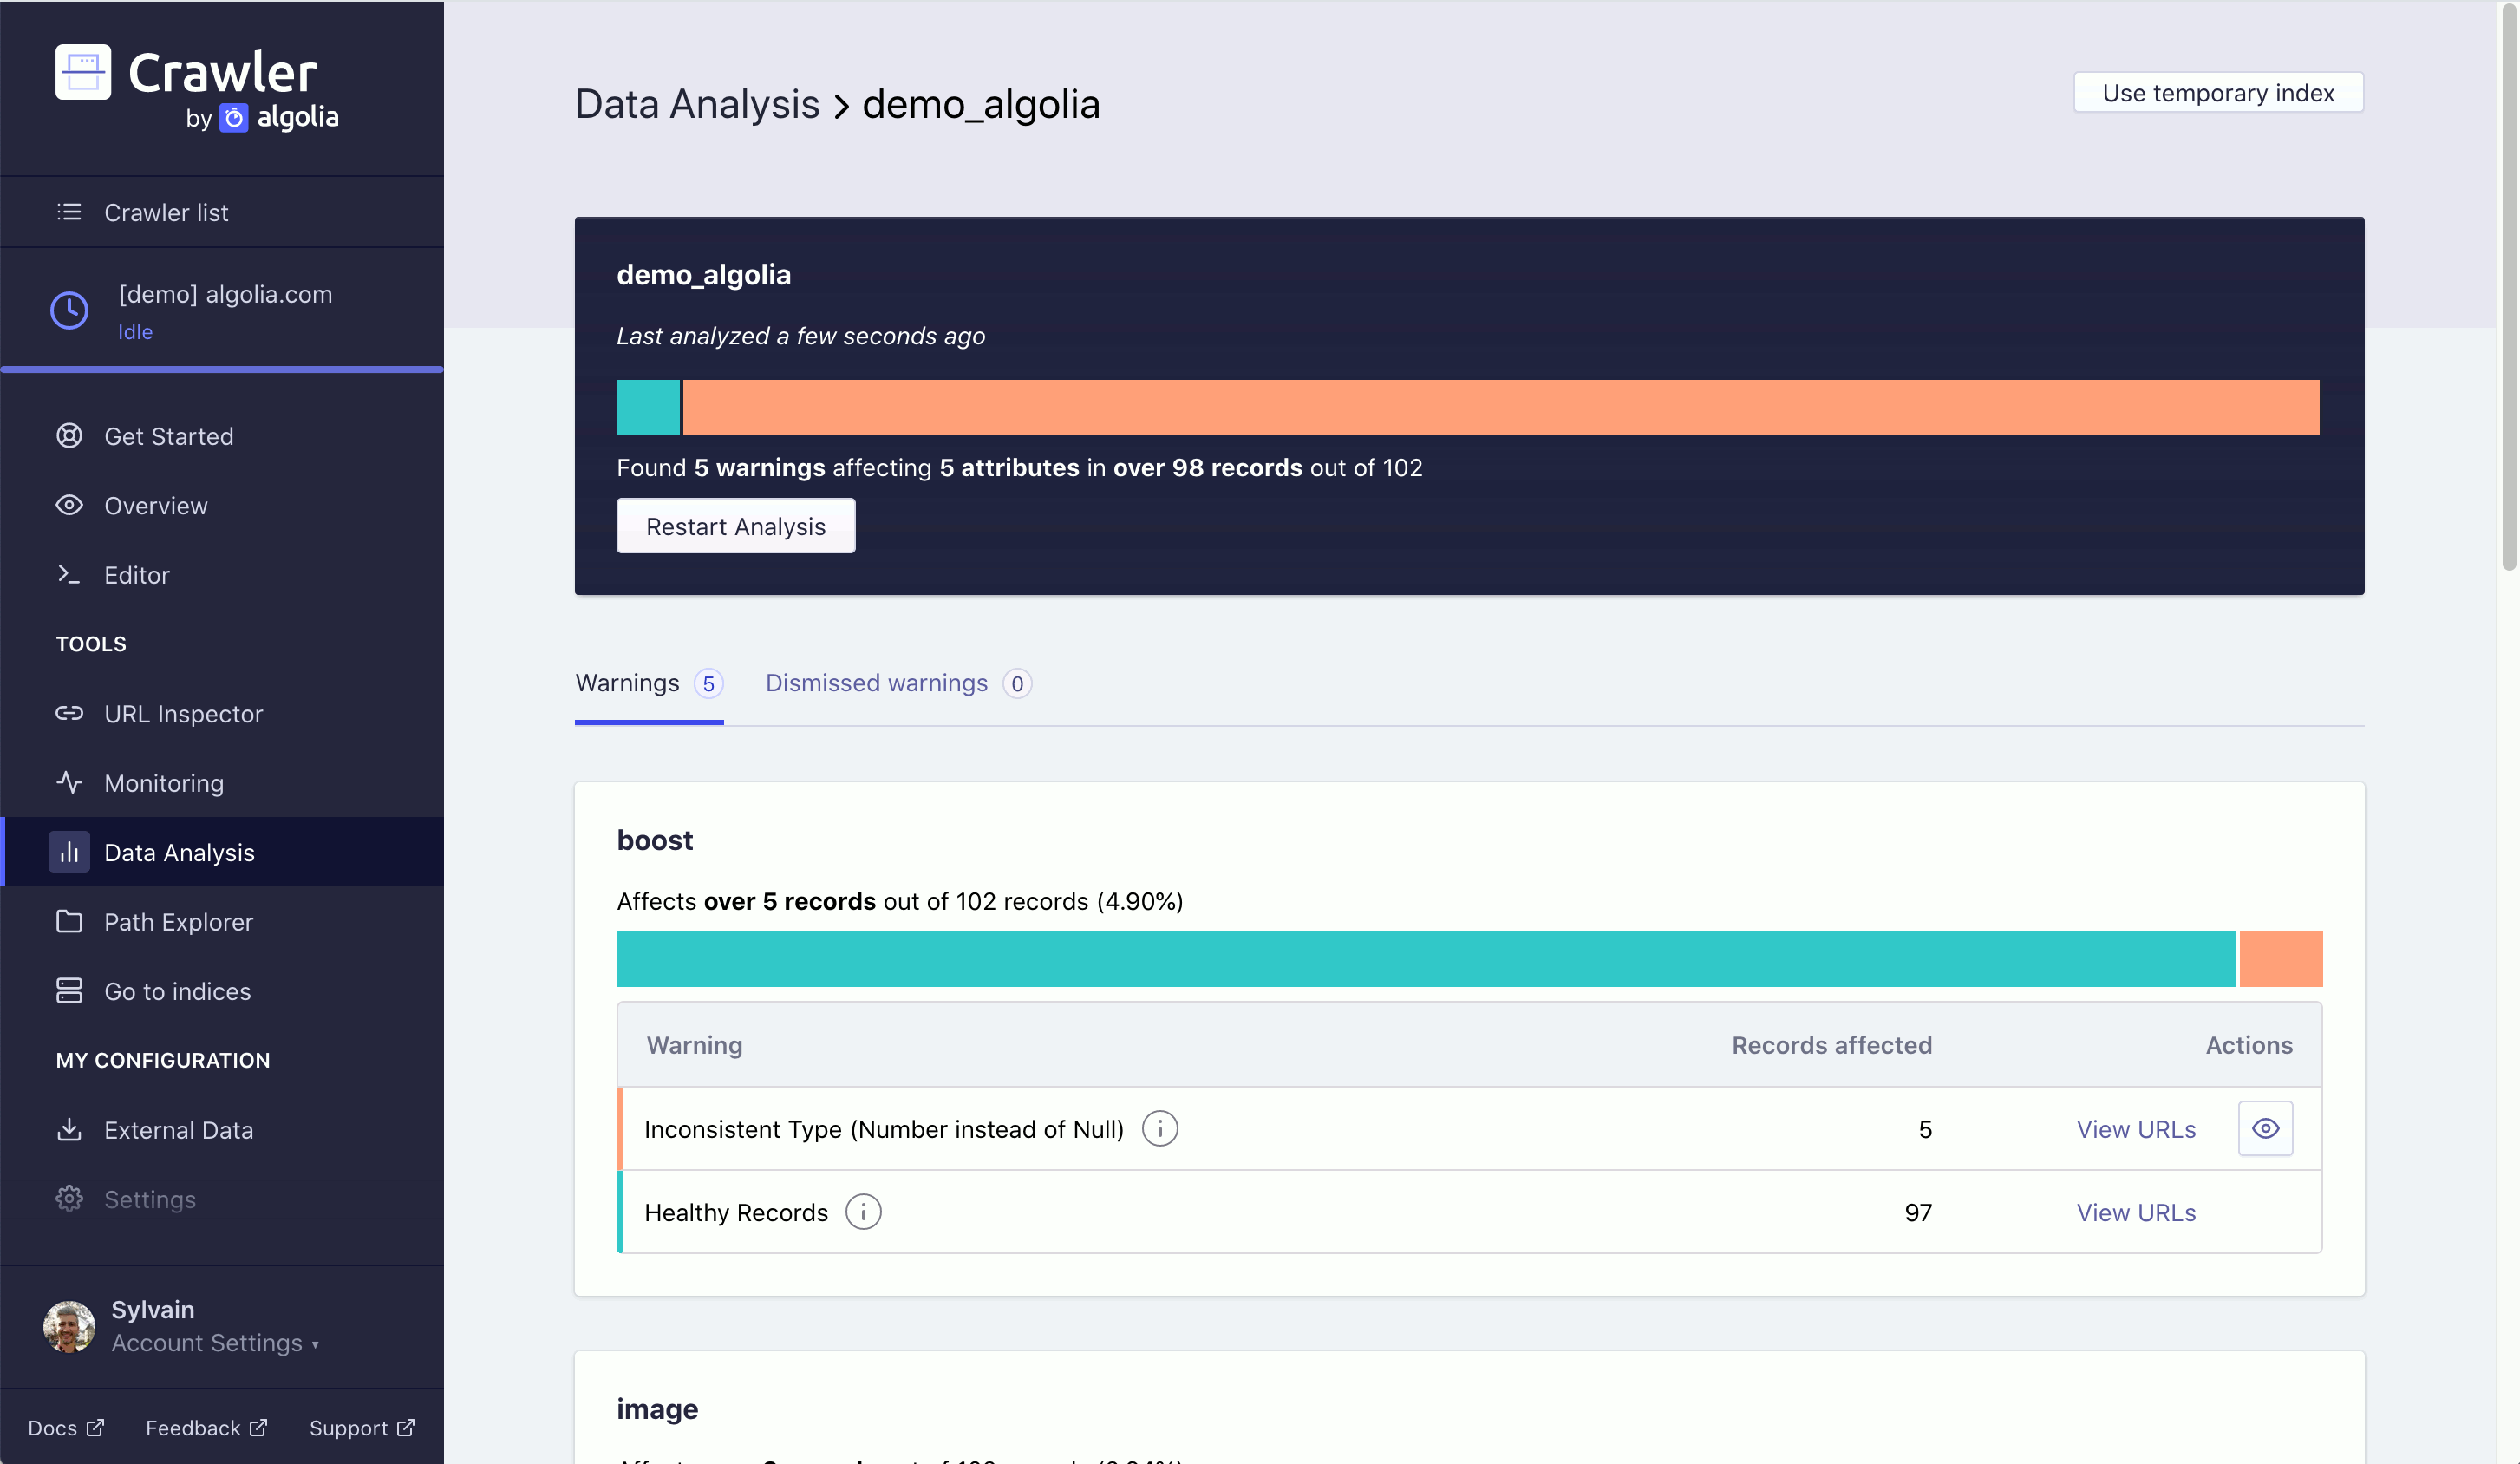Click the info icon next to Inconsistent Type warning
This screenshot has width=2520, height=1464.
[1160, 1129]
